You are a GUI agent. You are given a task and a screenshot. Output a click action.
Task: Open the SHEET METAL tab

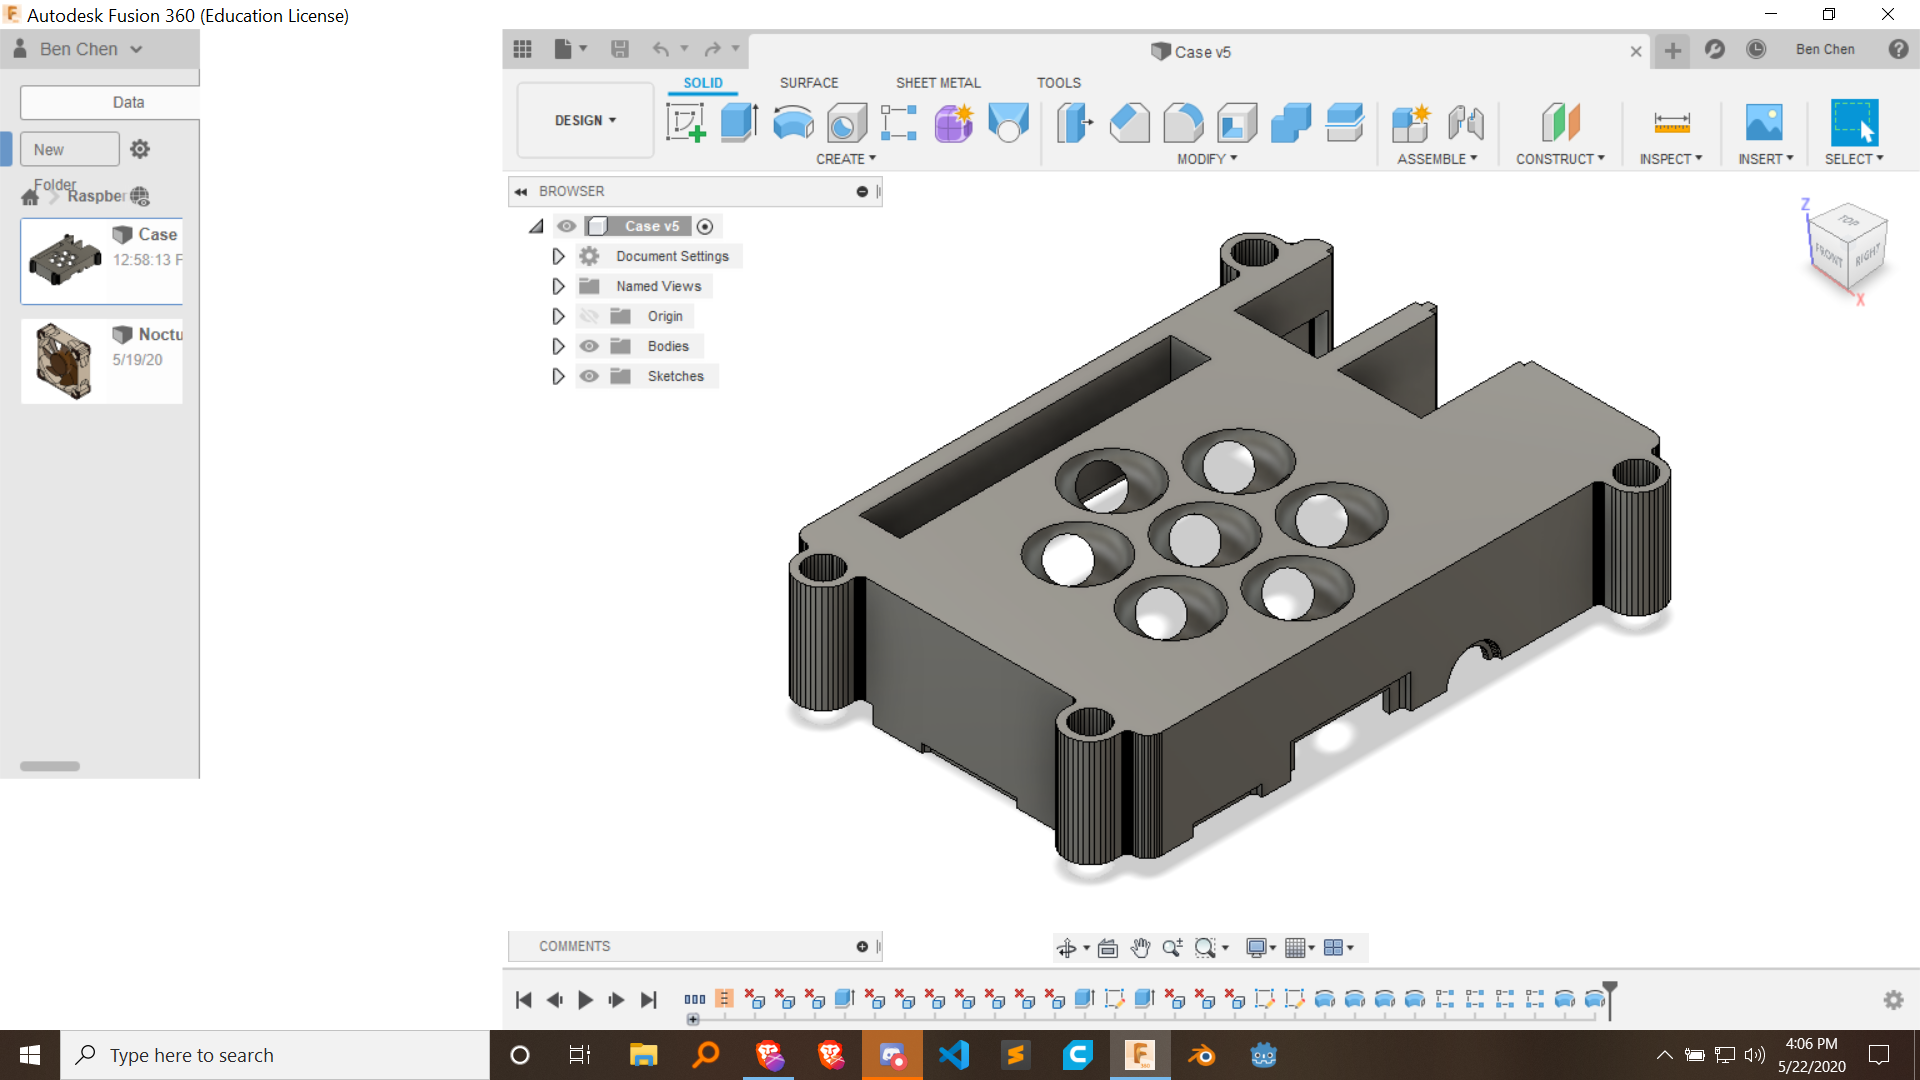[x=937, y=83]
